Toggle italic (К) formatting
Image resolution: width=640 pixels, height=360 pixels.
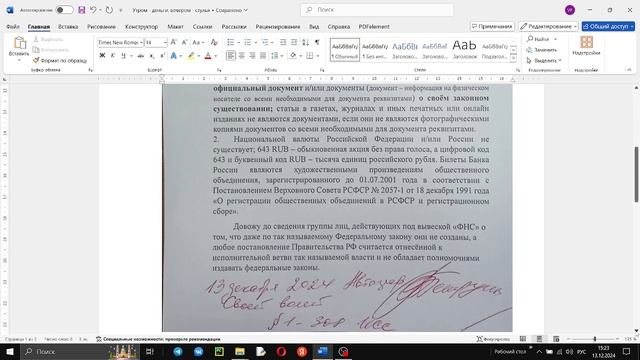point(113,56)
